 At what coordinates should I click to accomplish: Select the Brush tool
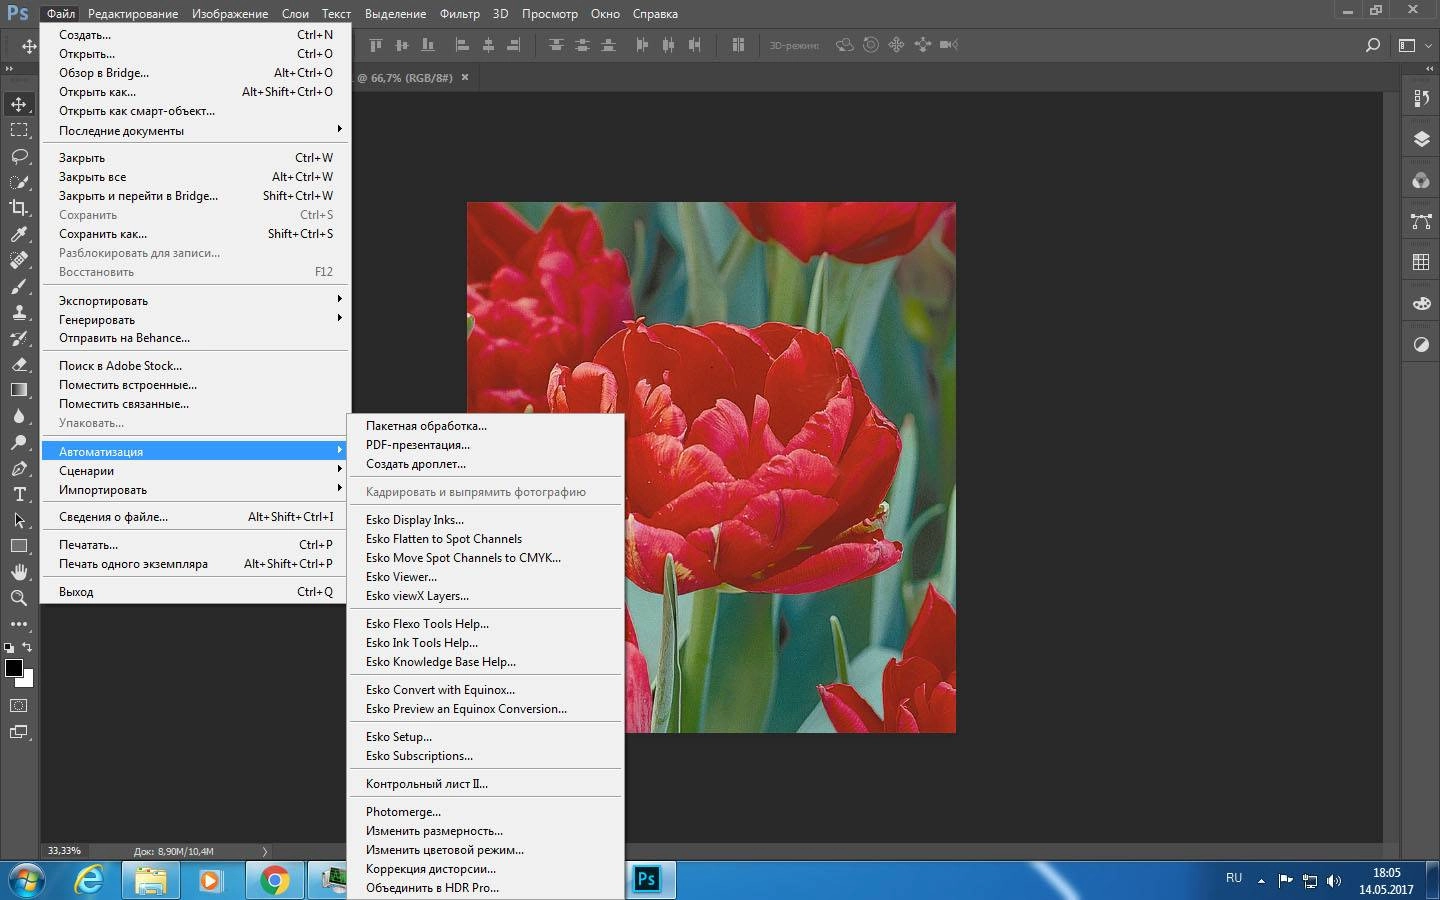tap(19, 286)
